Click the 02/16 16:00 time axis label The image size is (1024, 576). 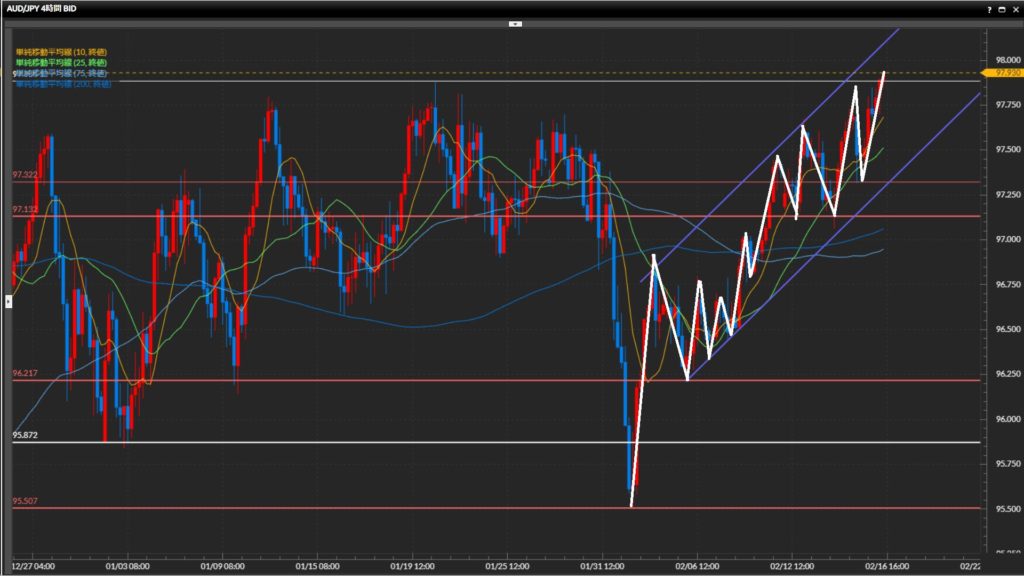pos(886,564)
